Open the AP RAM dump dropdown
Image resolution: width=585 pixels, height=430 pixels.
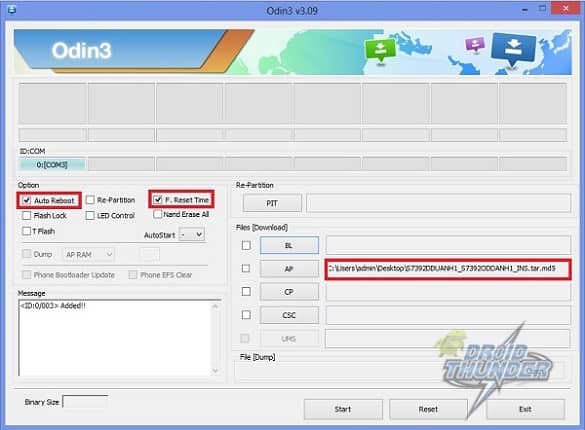[x=89, y=254]
